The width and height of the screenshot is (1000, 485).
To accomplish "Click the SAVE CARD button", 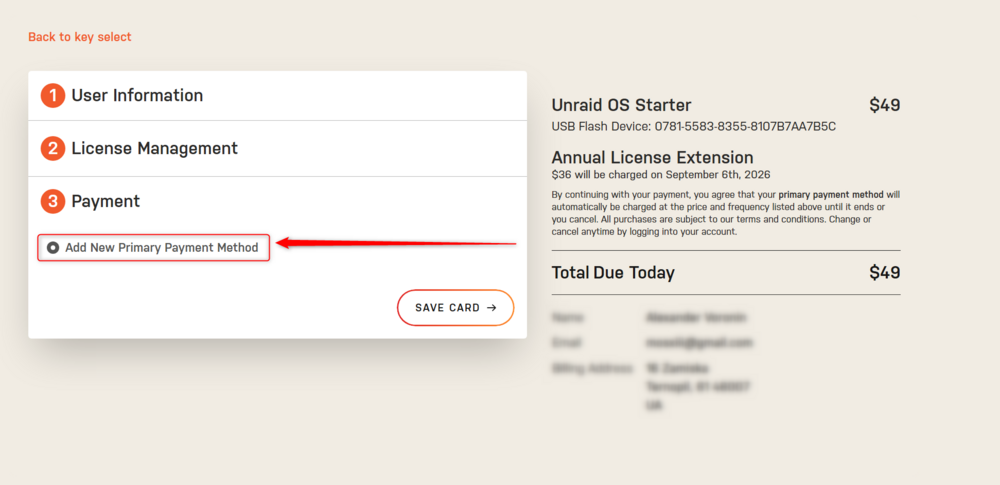I will [x=455, y=308].
